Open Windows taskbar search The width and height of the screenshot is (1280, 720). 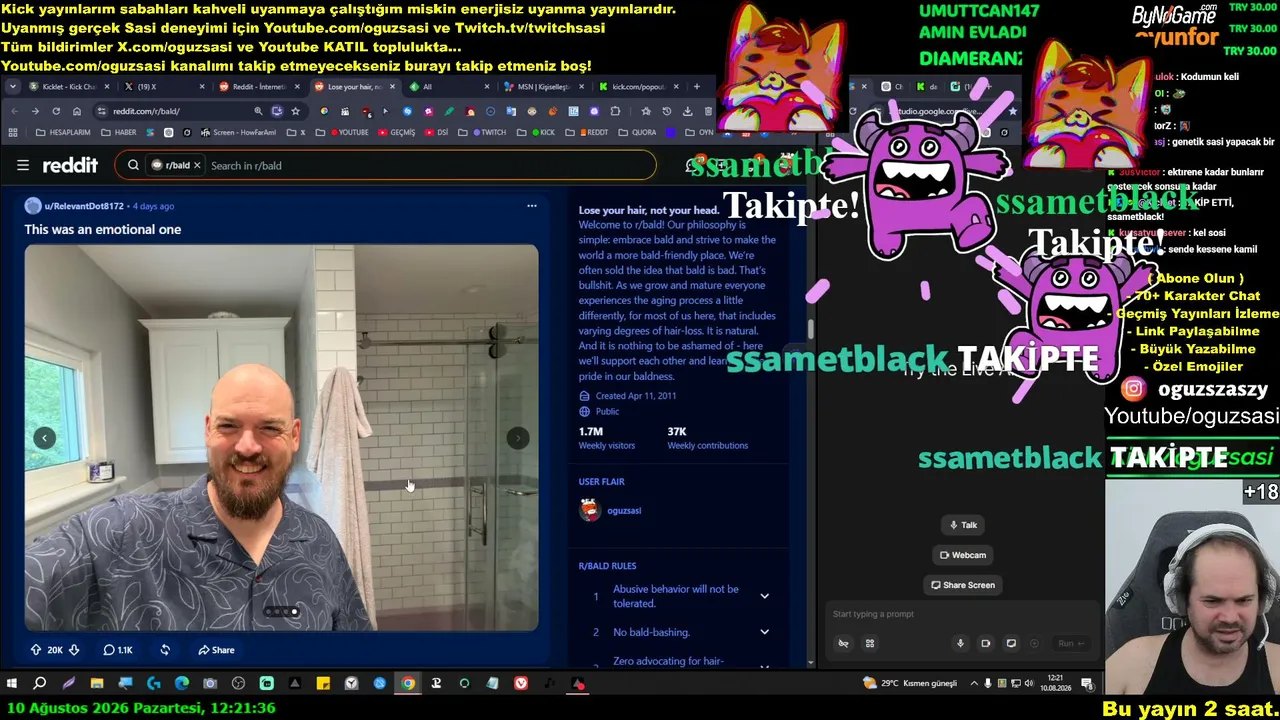coord(40,684)
